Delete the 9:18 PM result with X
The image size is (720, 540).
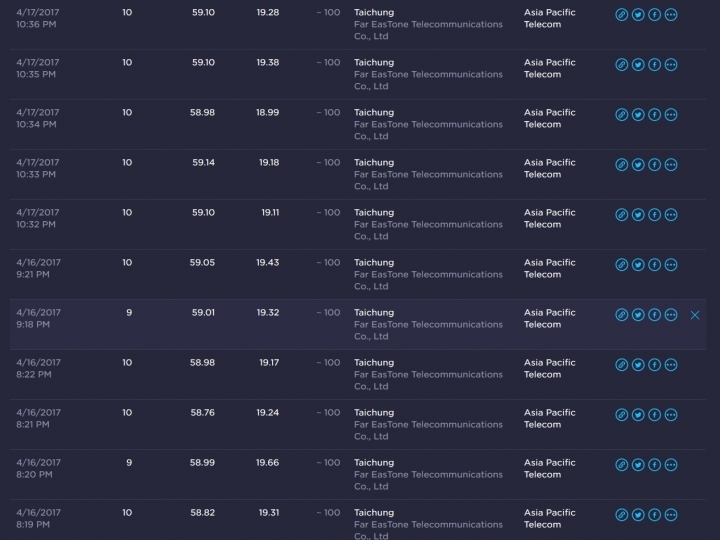695,315
